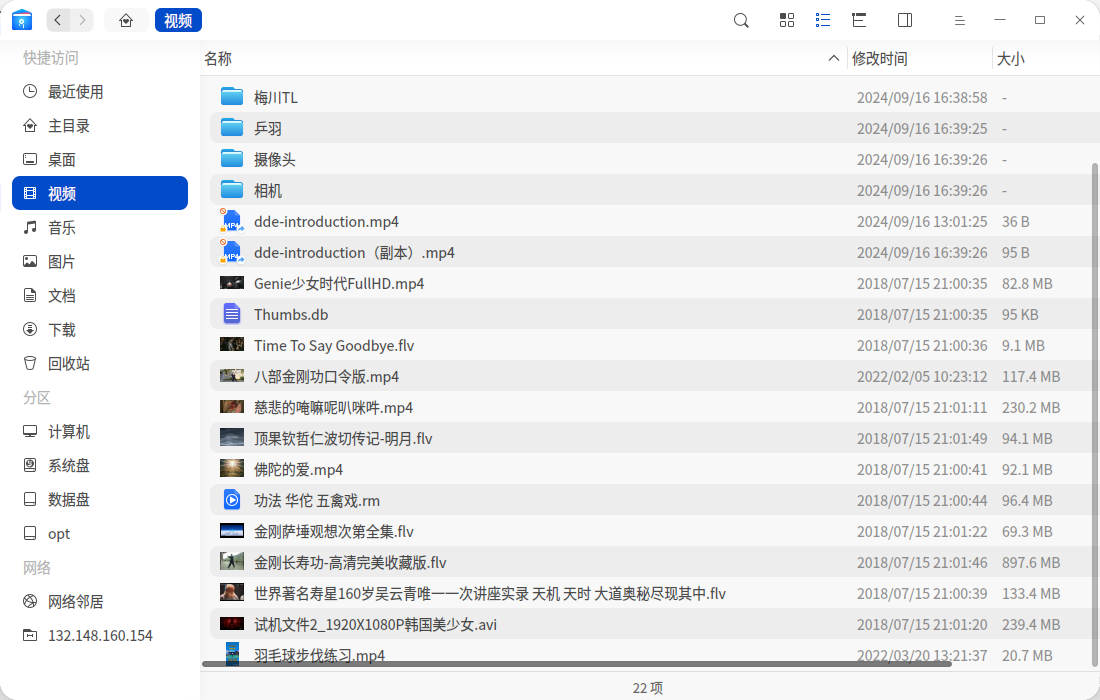Select 羽毛球步伐练习.mp4 file name
This screenshot has width=1100, height=700.
319,655
